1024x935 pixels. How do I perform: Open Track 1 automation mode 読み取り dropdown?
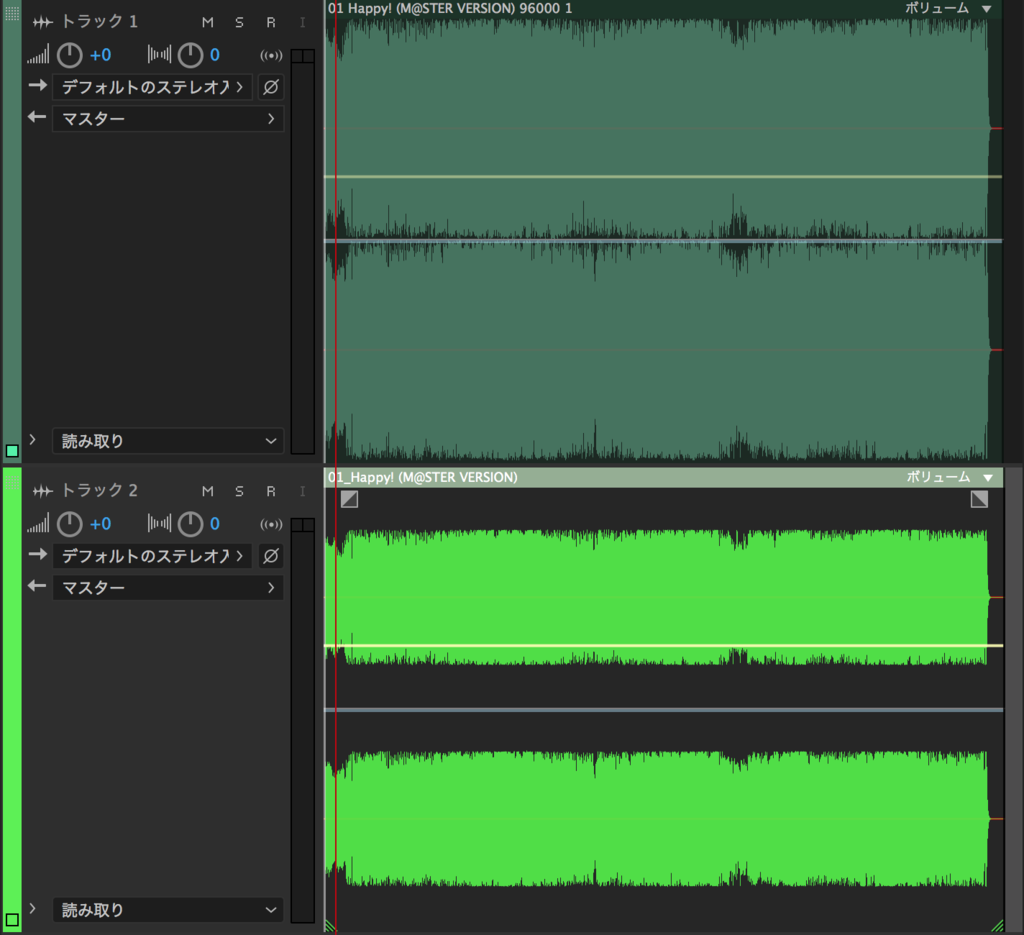click(168, 441)
